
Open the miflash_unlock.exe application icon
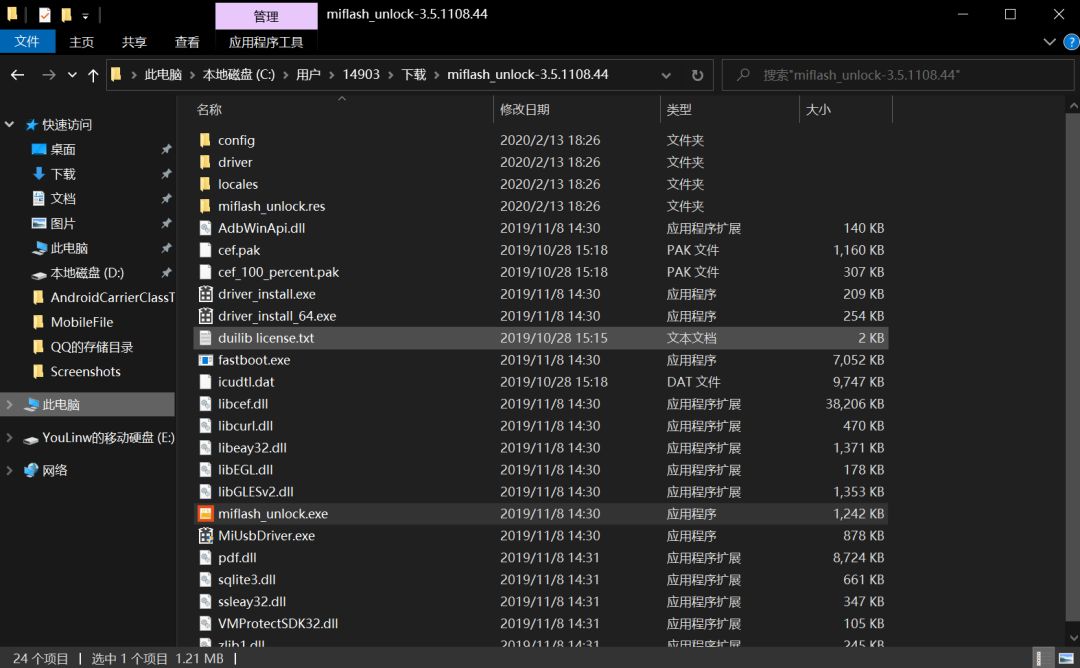[205, 514]
